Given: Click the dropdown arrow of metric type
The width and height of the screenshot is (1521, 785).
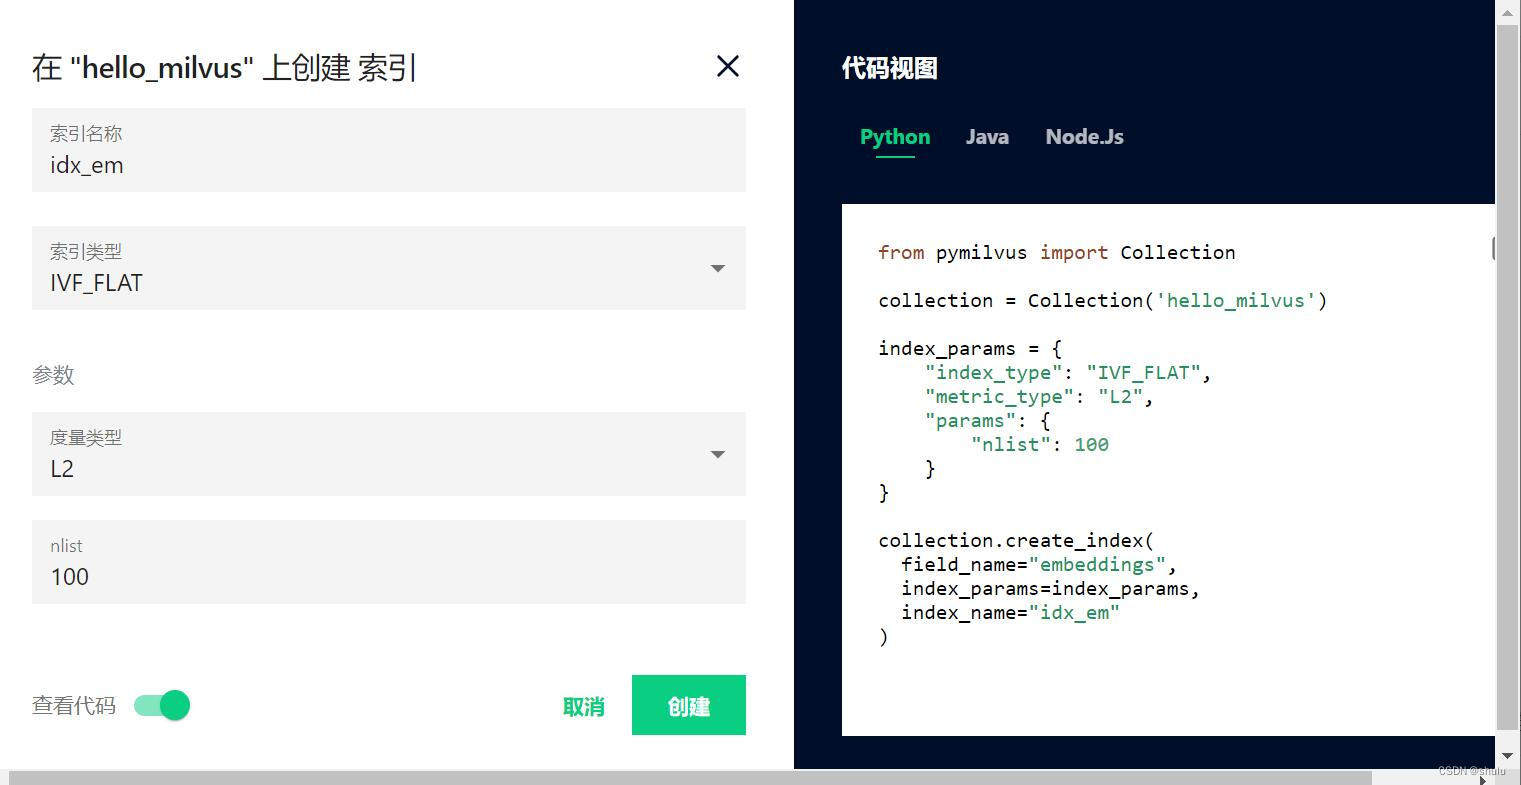Looking at the screenshot, I should tap(717, 454).
